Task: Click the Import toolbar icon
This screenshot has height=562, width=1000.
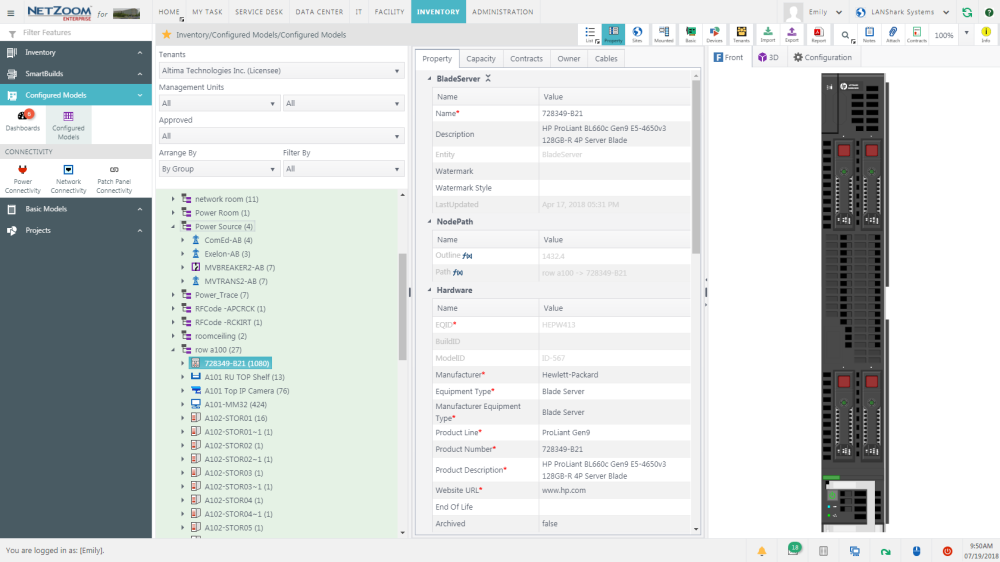Action: click(x=768, y=35)
